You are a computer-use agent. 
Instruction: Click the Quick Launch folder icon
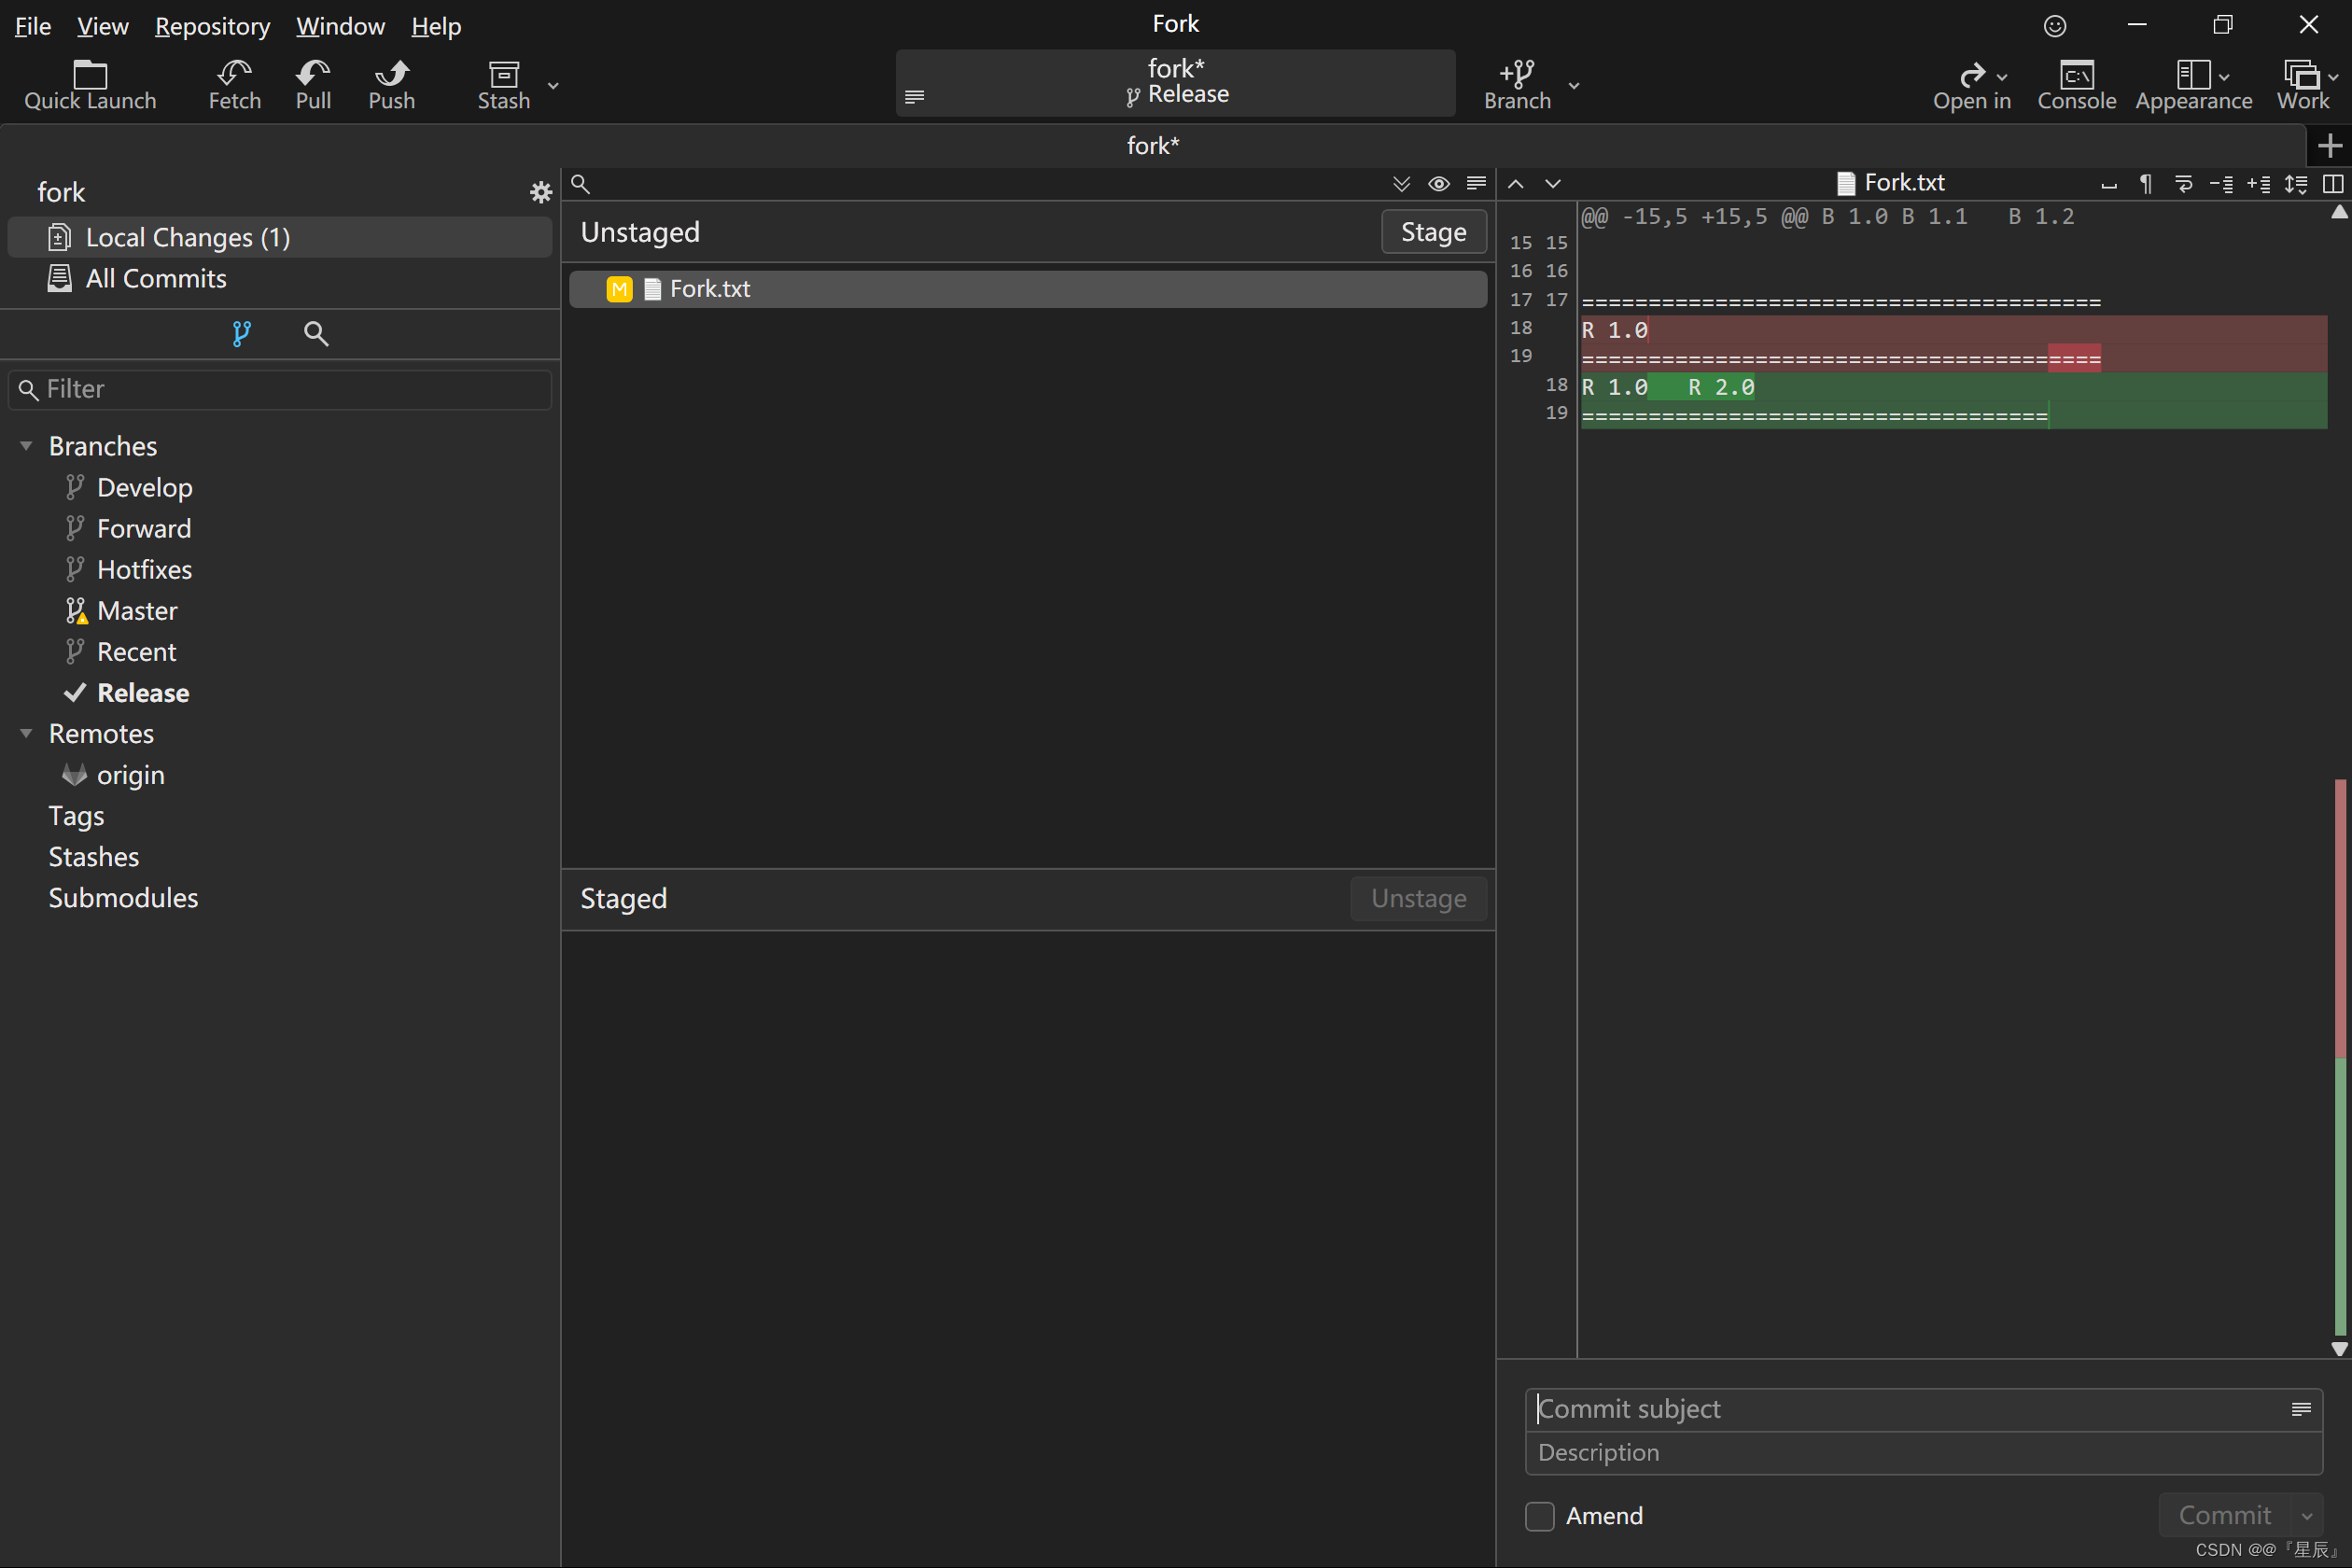click(x=90, y=74)
